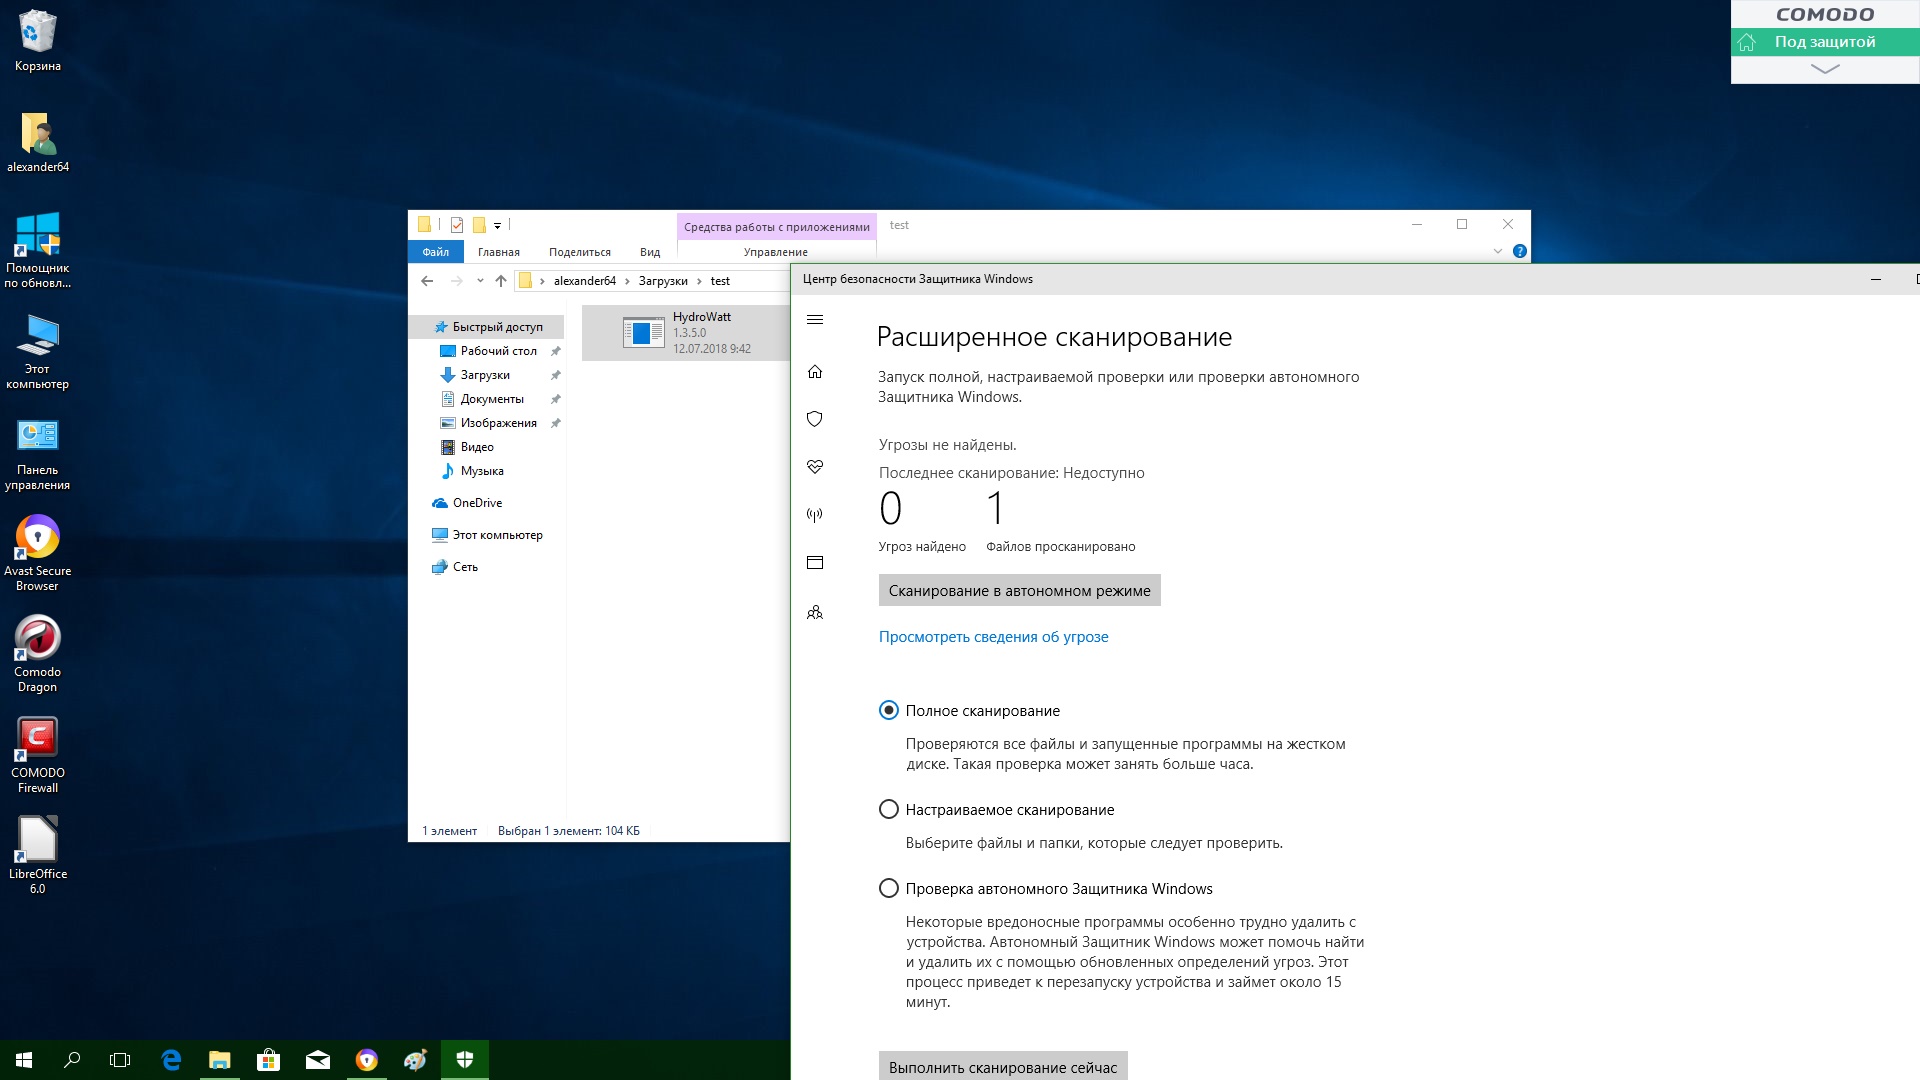Screen dimensions: 1920x1080
Task: Select Настраиваемое сканирование radio option
Action: pyautogui.click(x=888, y=809)
